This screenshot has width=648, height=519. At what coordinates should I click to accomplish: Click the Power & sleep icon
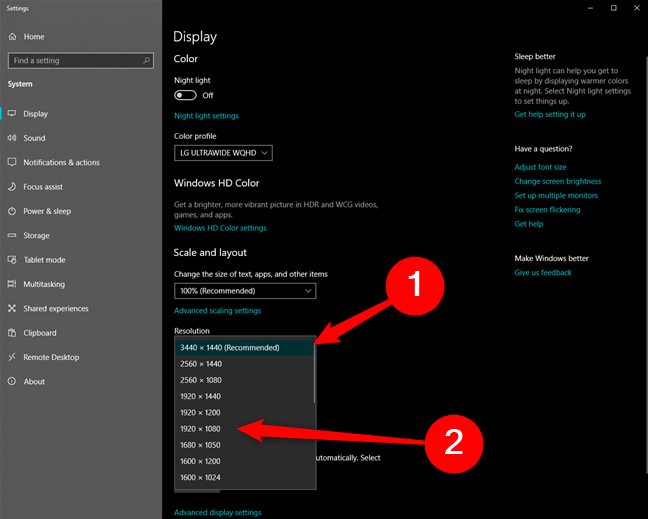coord(12,211)
